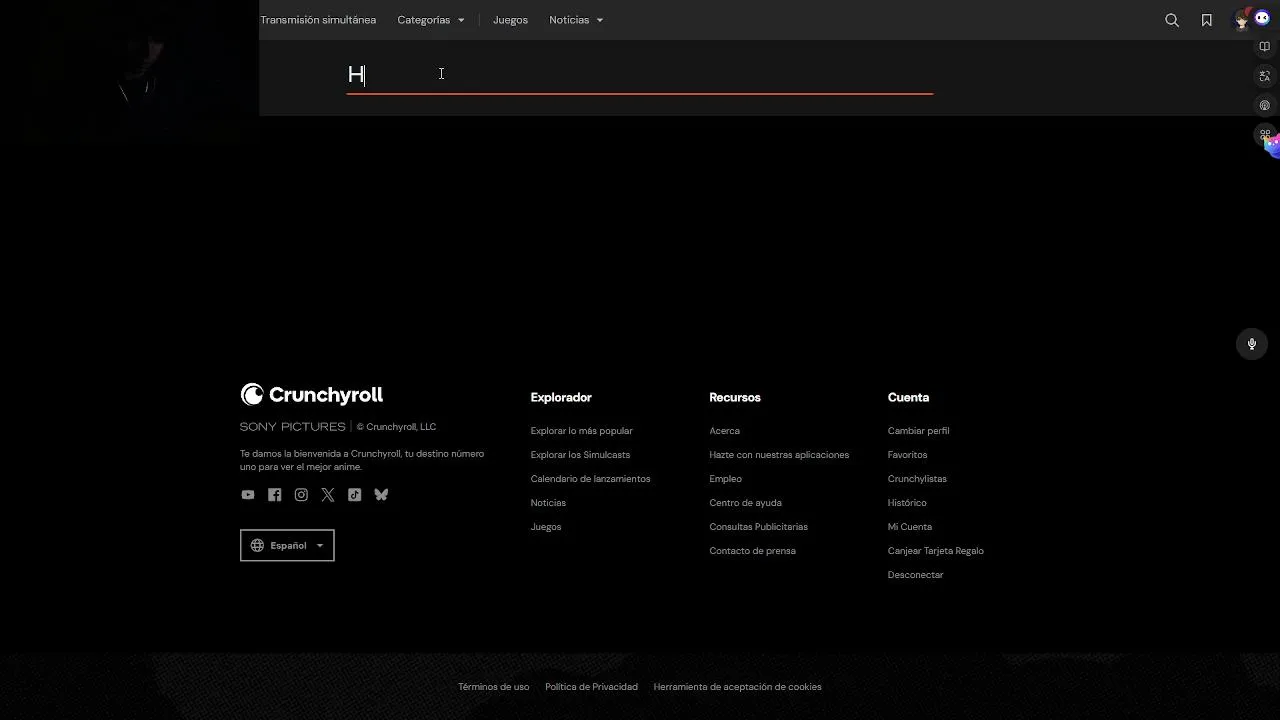Viewport: 1280px width, 720px height.
Task: Open Juegos in the header navigation
Action: tap(510, 20)
